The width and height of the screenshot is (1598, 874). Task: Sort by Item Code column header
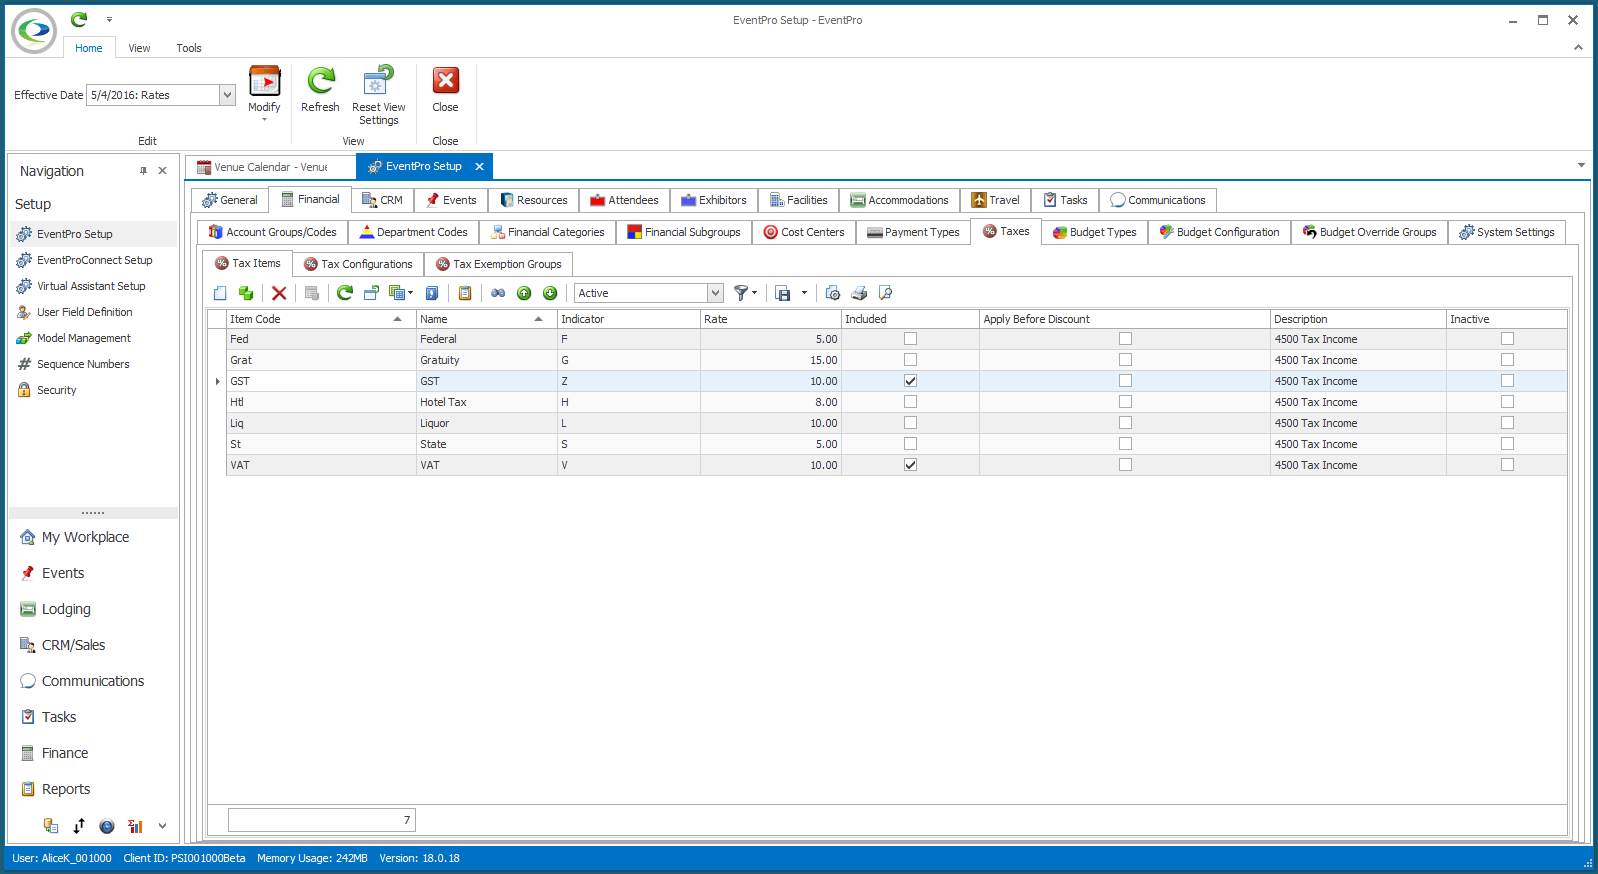(321, 319)
